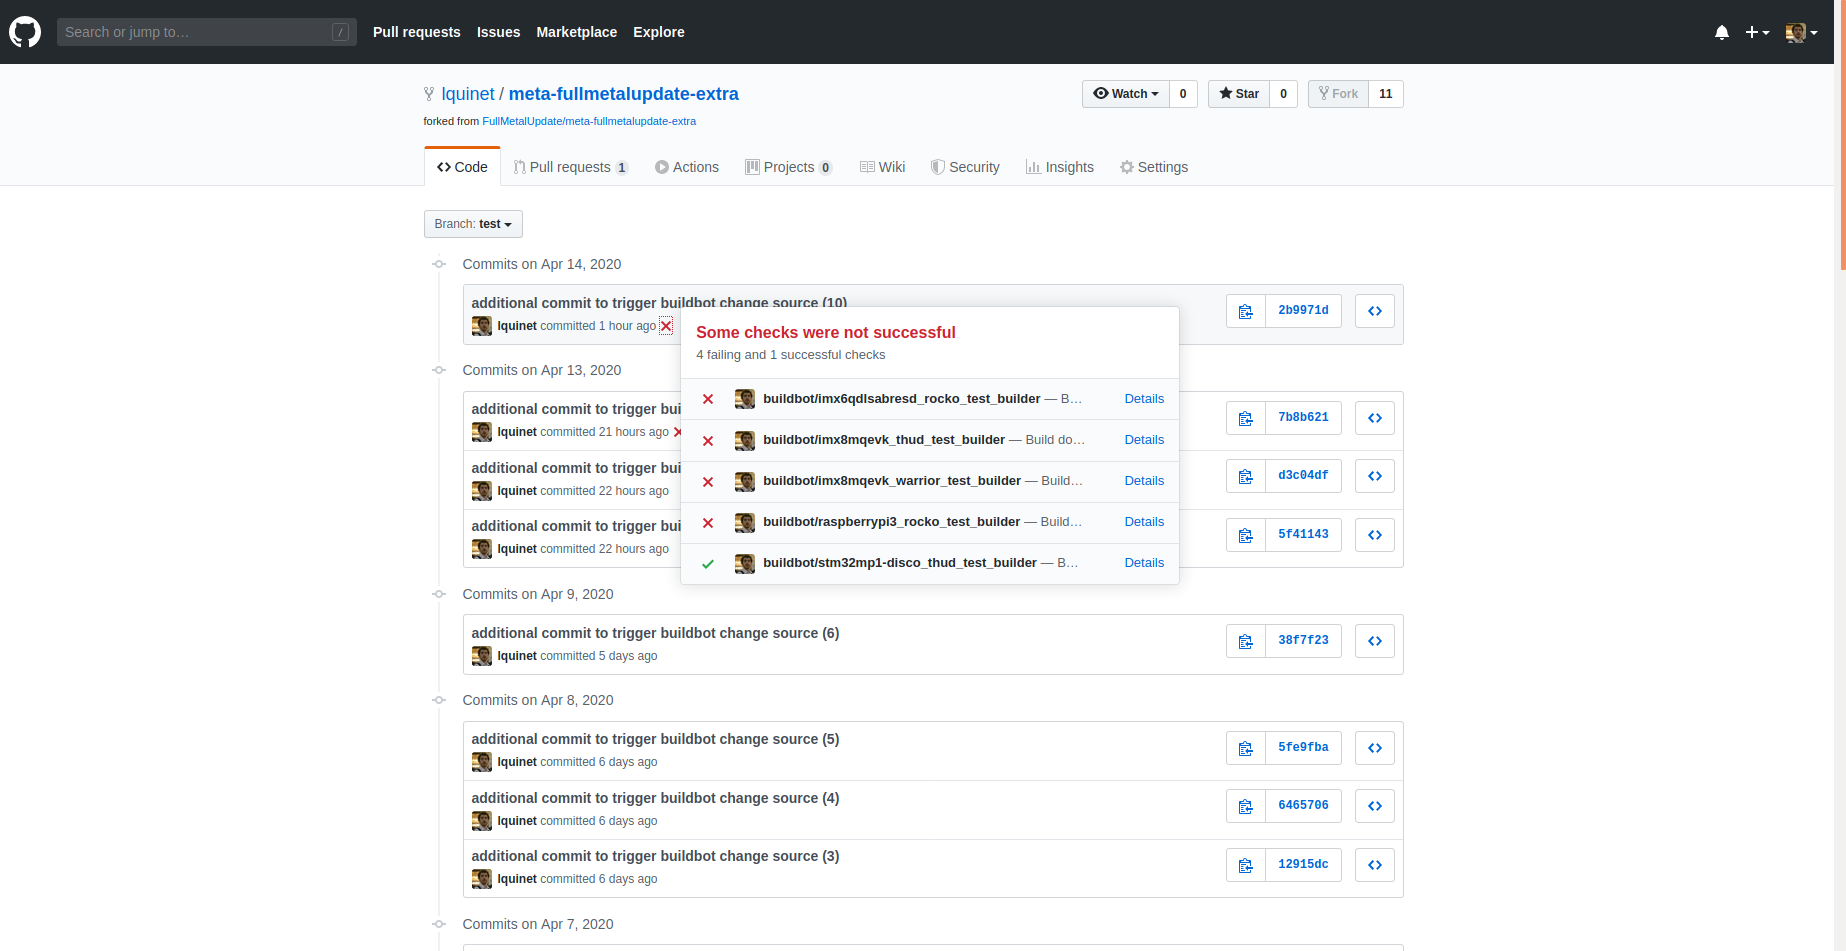Open Marketplace in top navigation

tap(577, 32)
